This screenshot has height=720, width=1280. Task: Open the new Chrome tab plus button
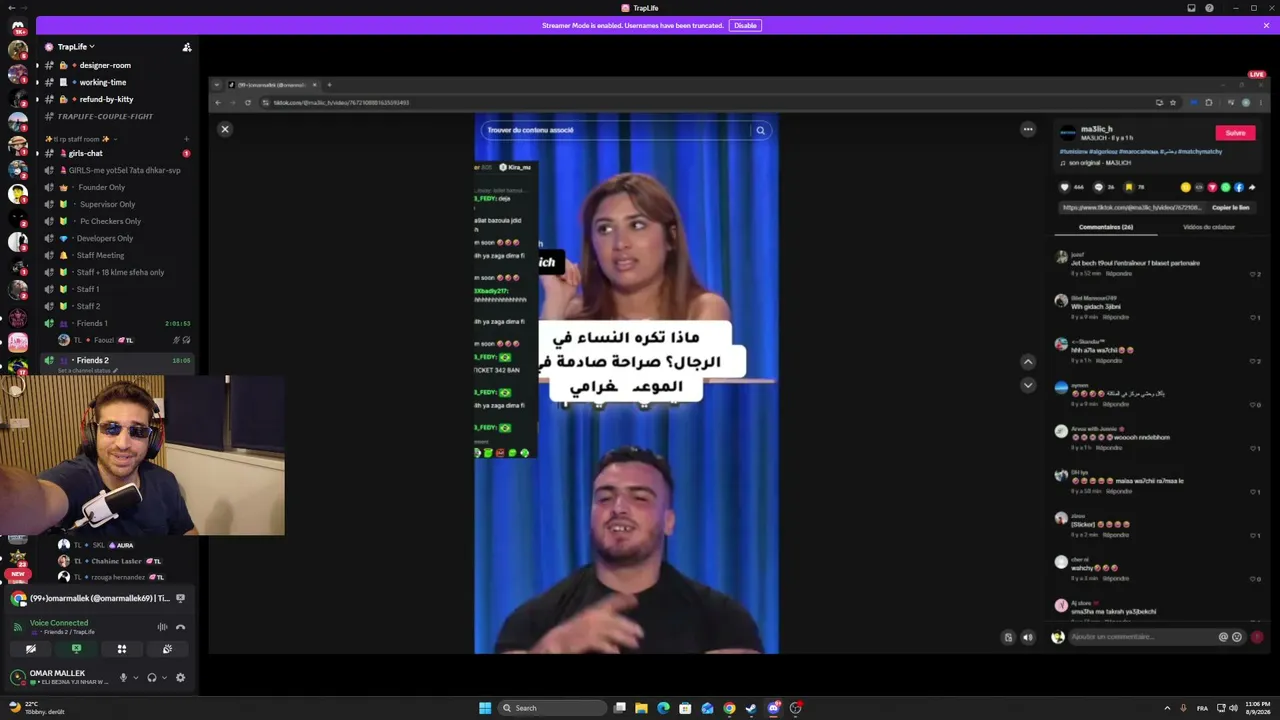click(x=329, y=85)
